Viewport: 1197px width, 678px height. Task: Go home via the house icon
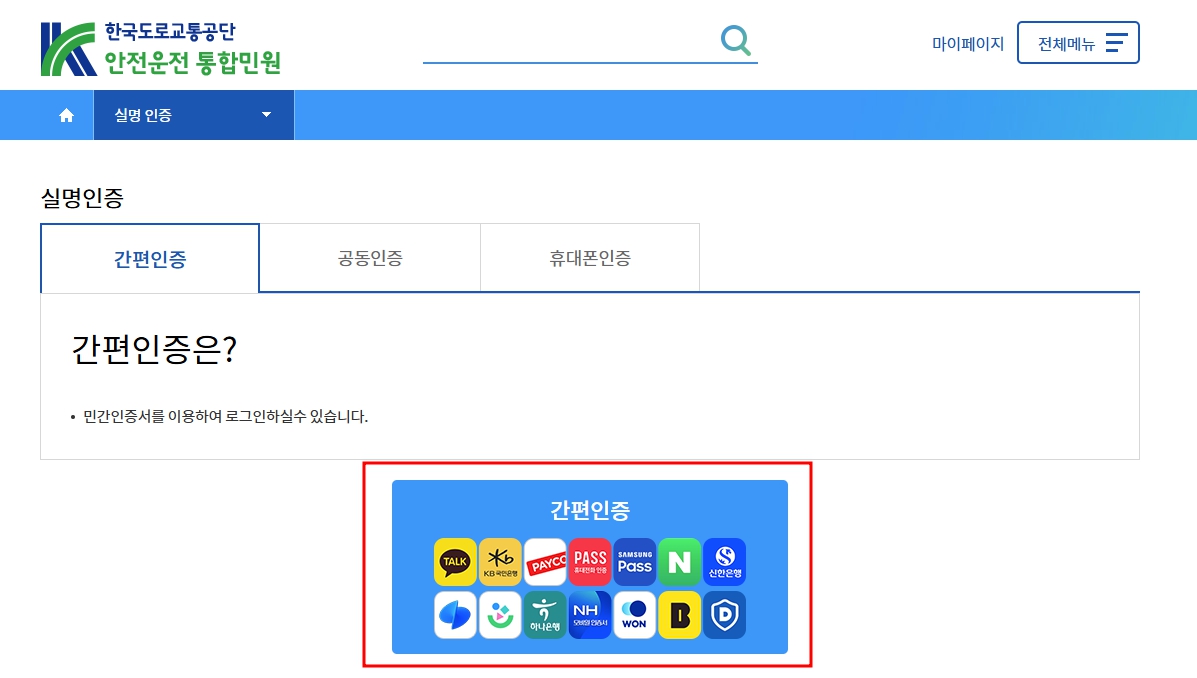[66, 115]
